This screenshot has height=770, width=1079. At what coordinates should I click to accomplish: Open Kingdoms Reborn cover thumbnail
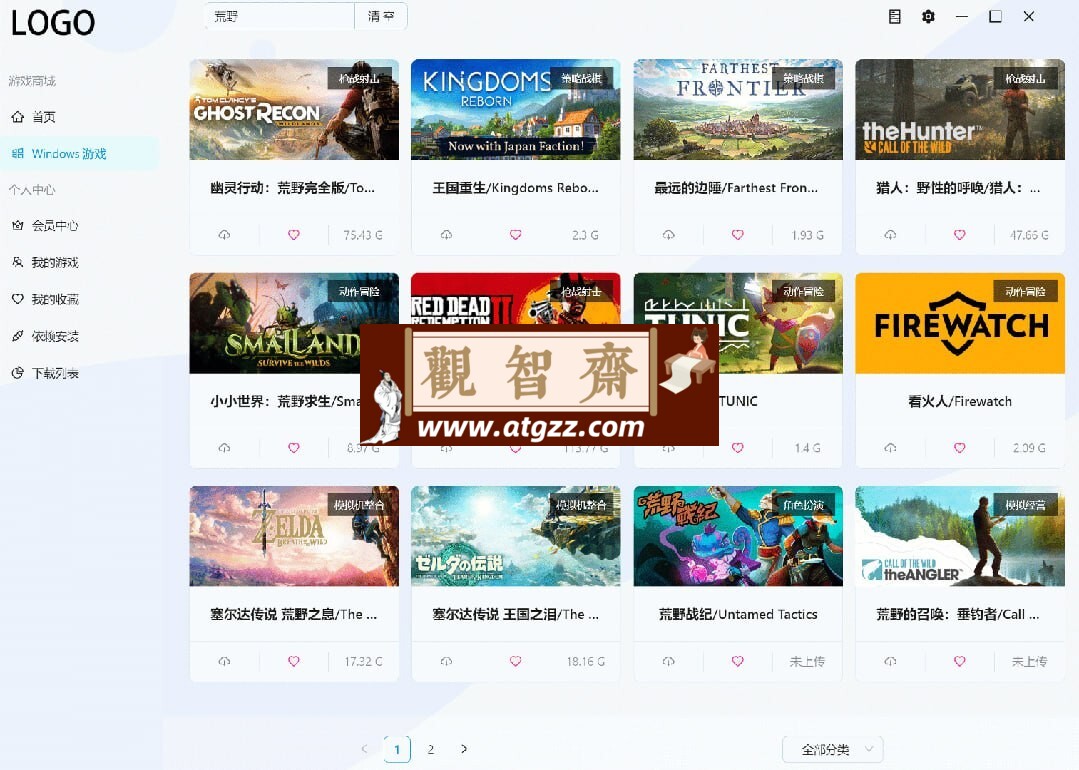(515, 109)
